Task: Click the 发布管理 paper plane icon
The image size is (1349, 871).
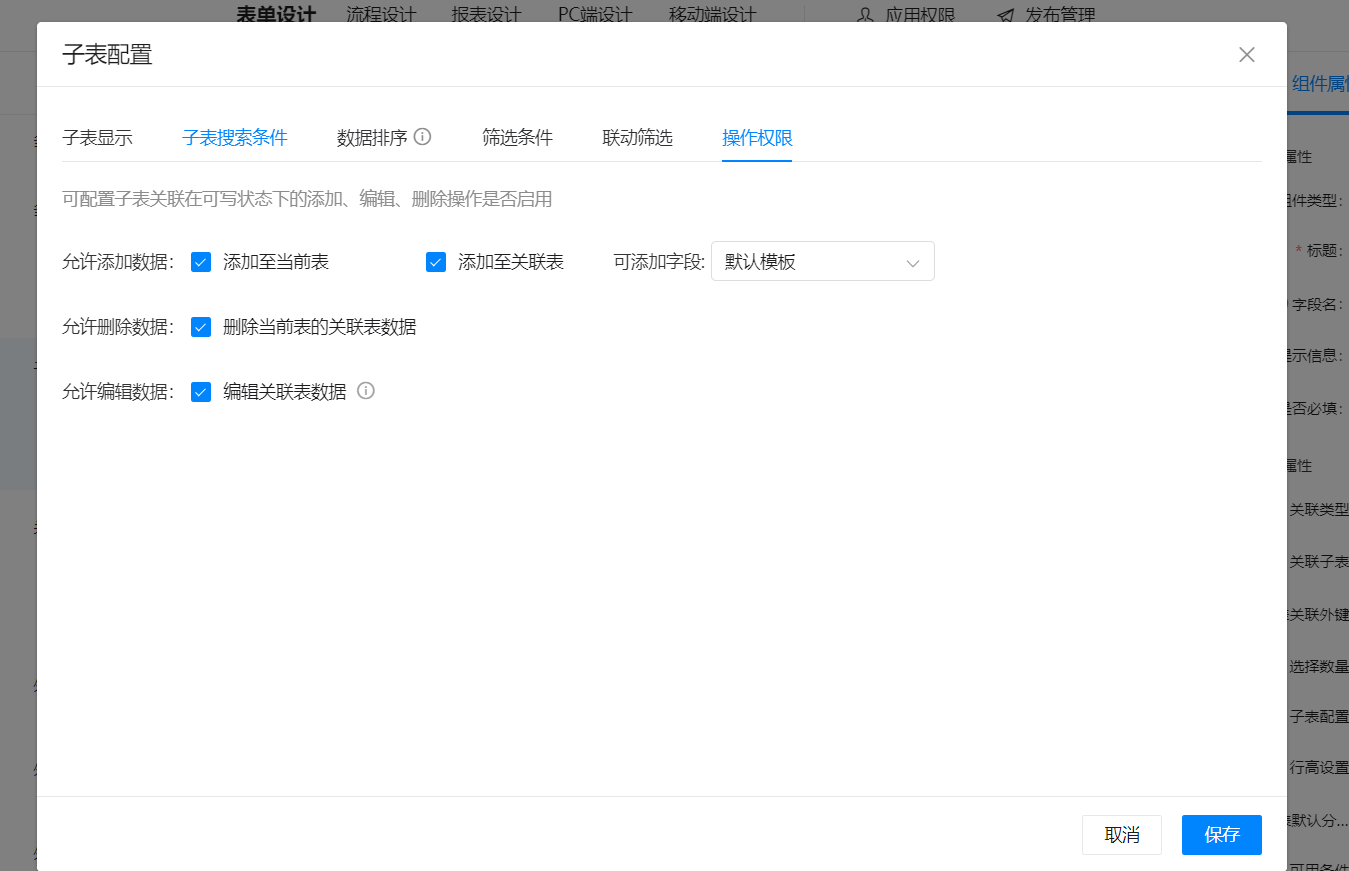Action: pyautogui.click(x=1005, y=15)
